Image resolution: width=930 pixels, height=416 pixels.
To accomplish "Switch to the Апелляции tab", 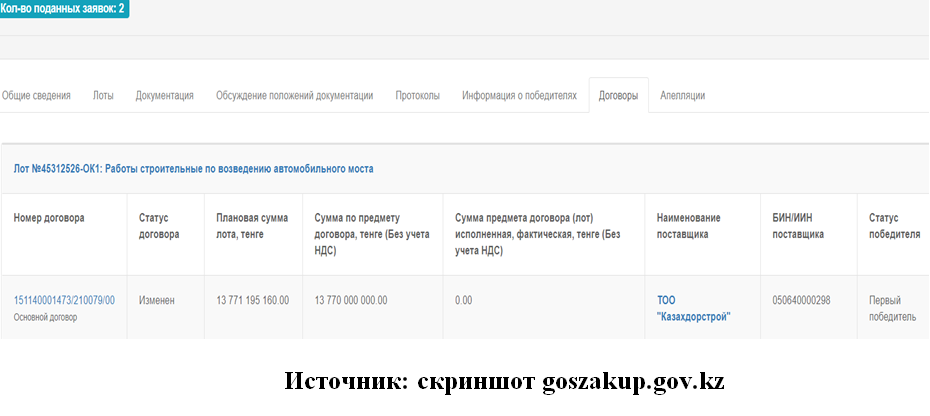I will coord(682,96).
